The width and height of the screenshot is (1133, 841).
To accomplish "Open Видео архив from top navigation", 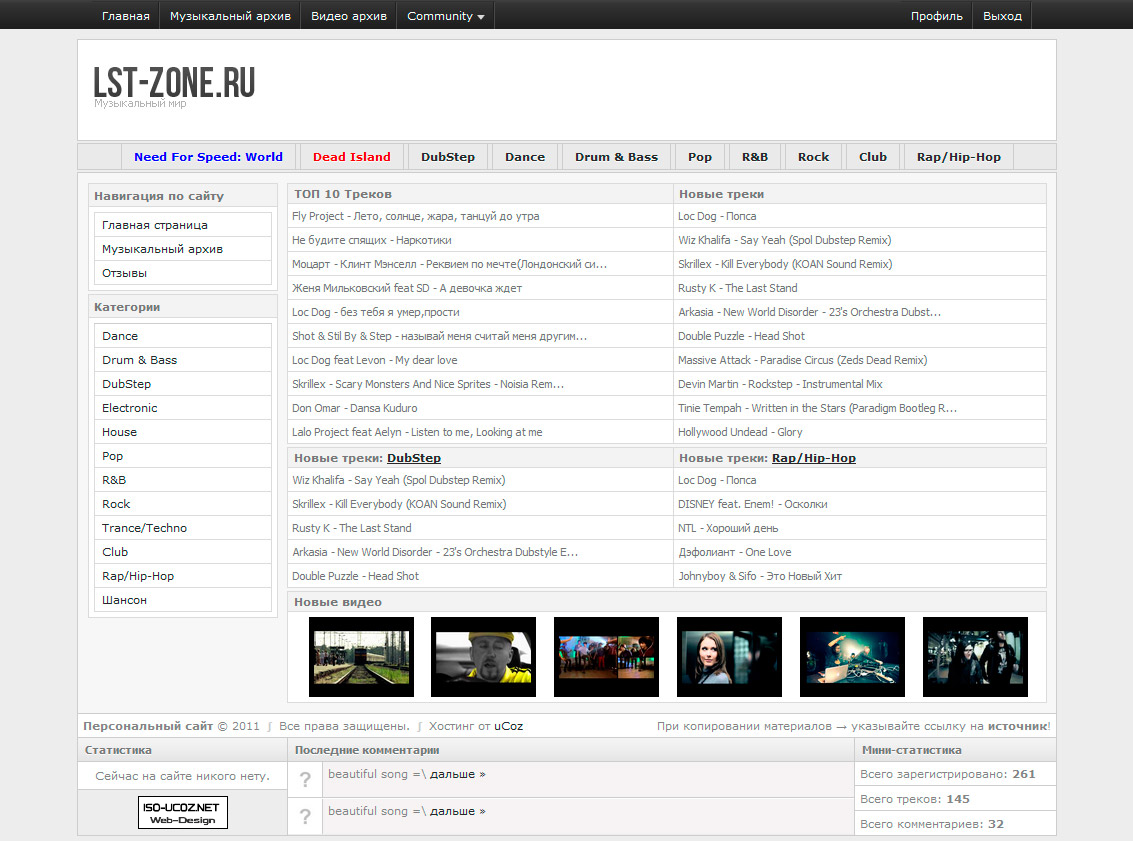I will [x=348, y=16].
